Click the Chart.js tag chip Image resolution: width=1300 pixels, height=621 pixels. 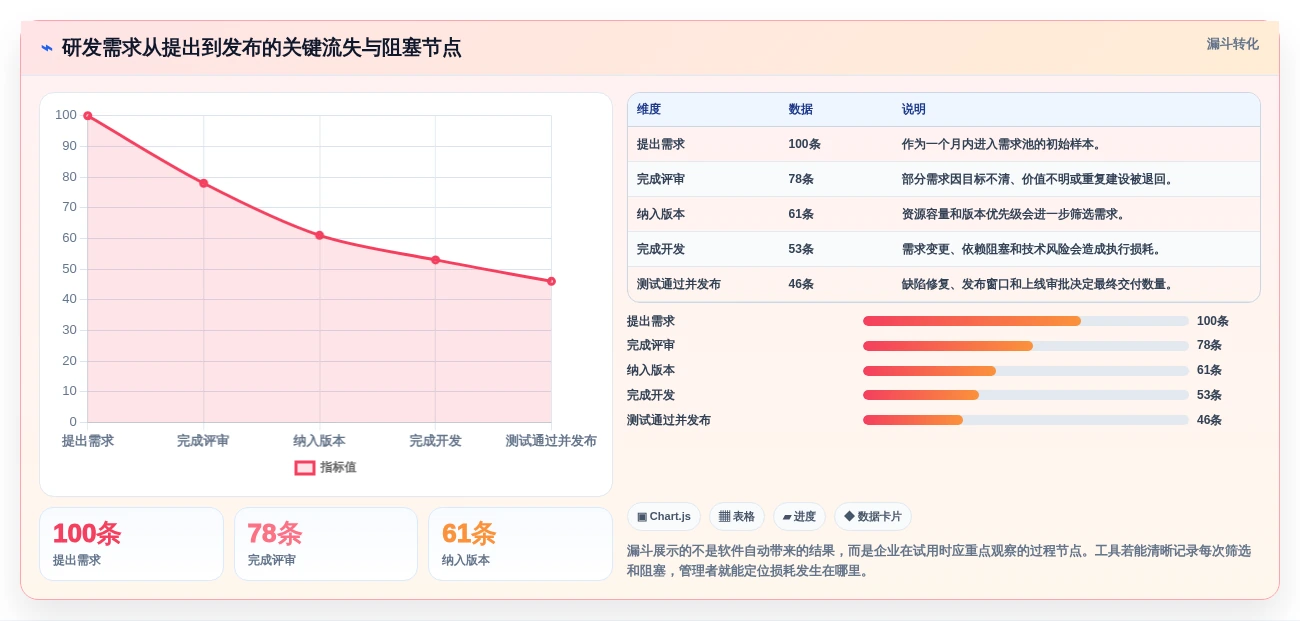664,516
